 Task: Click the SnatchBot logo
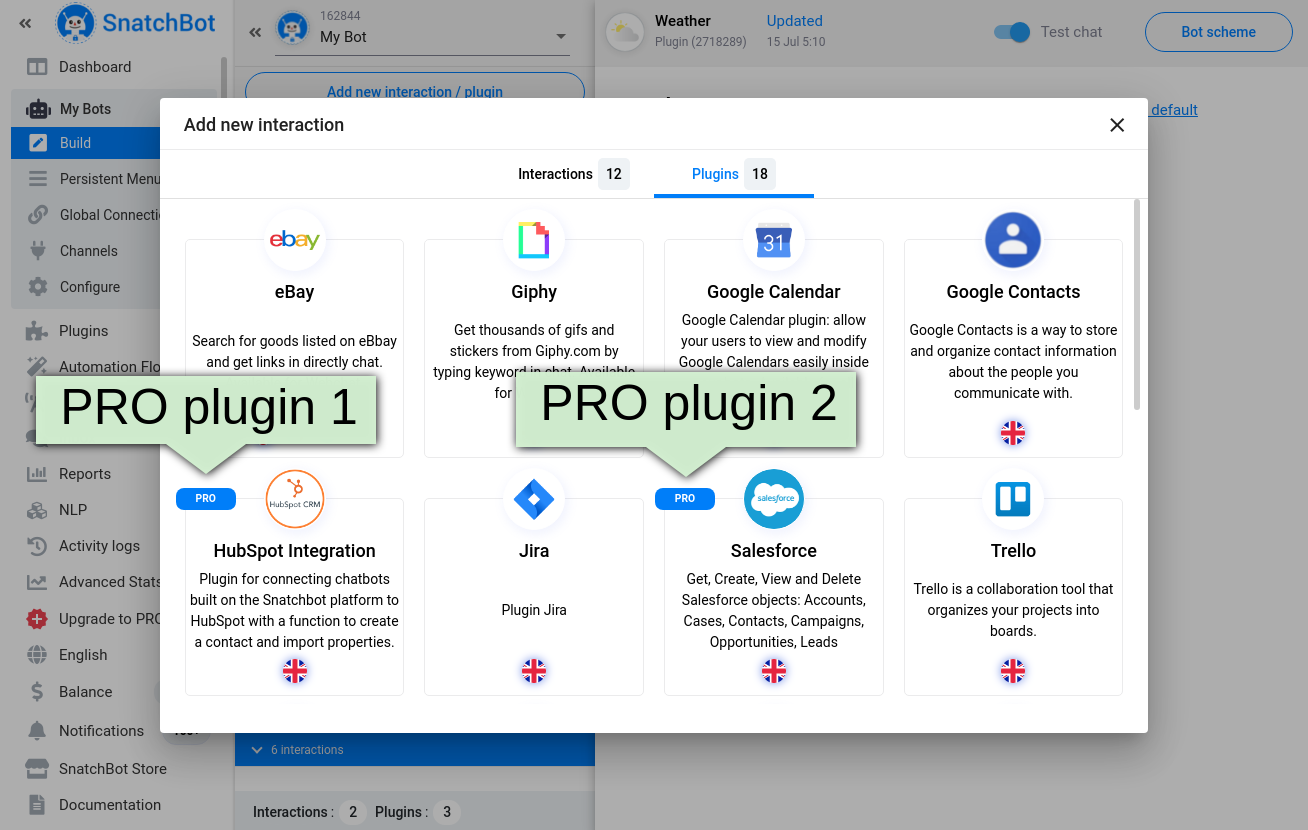136,23
